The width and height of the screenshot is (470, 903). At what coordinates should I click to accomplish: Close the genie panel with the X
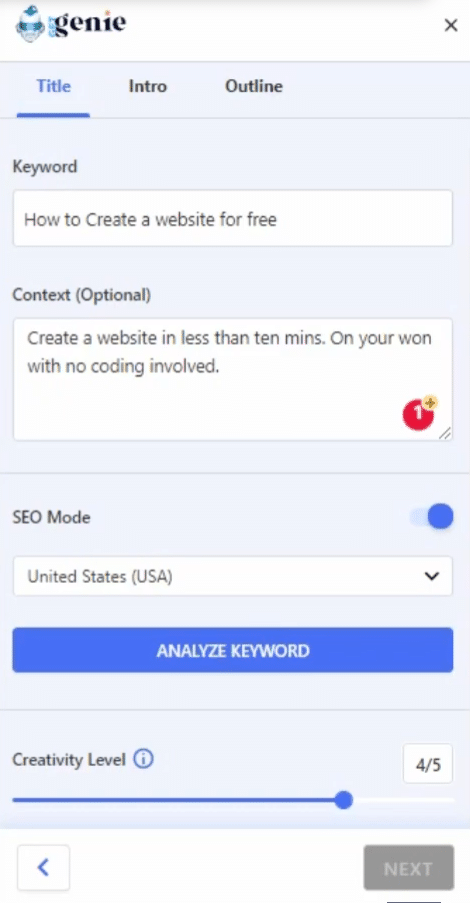tap(451, 25)
